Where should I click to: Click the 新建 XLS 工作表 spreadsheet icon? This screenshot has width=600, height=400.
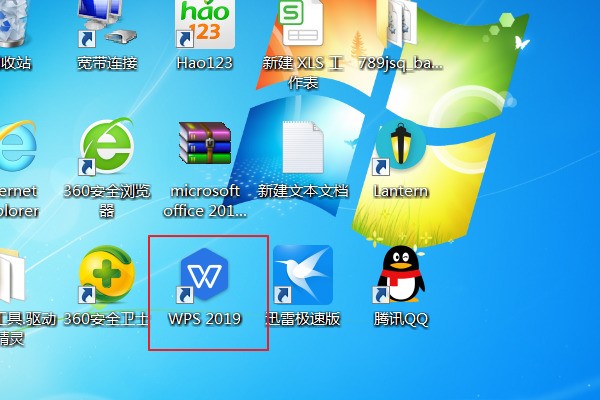[303, 24]
